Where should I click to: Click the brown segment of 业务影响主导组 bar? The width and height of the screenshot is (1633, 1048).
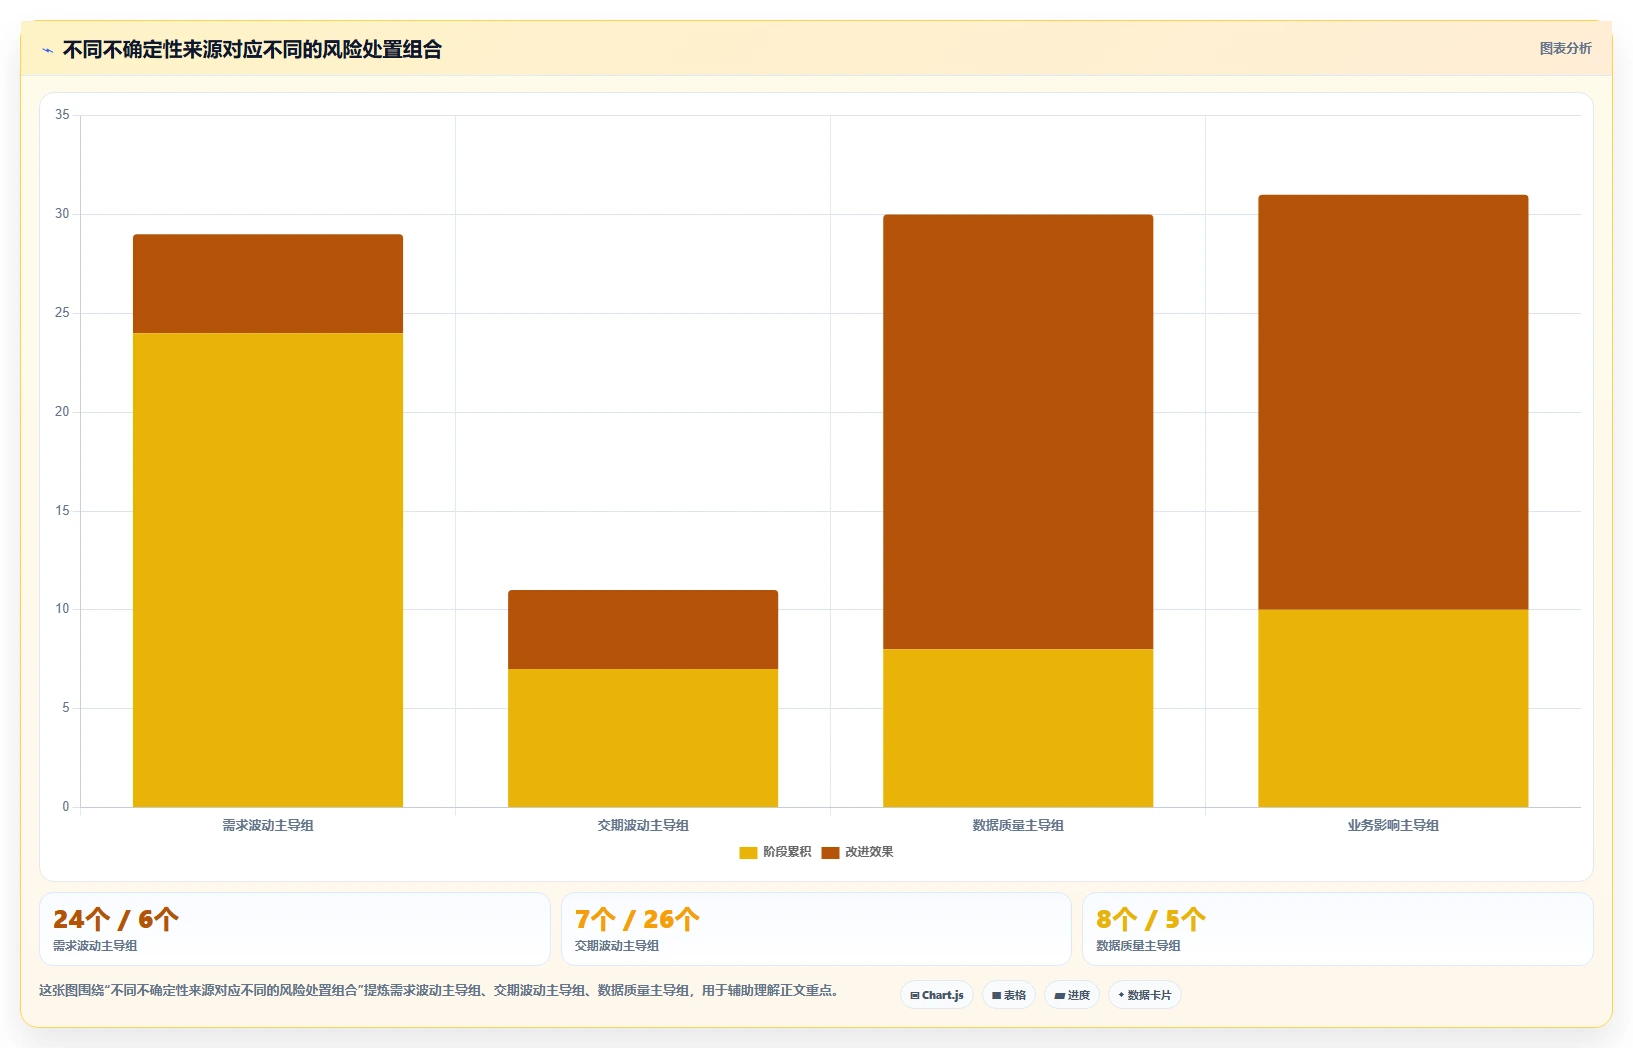pos(1393,402)
